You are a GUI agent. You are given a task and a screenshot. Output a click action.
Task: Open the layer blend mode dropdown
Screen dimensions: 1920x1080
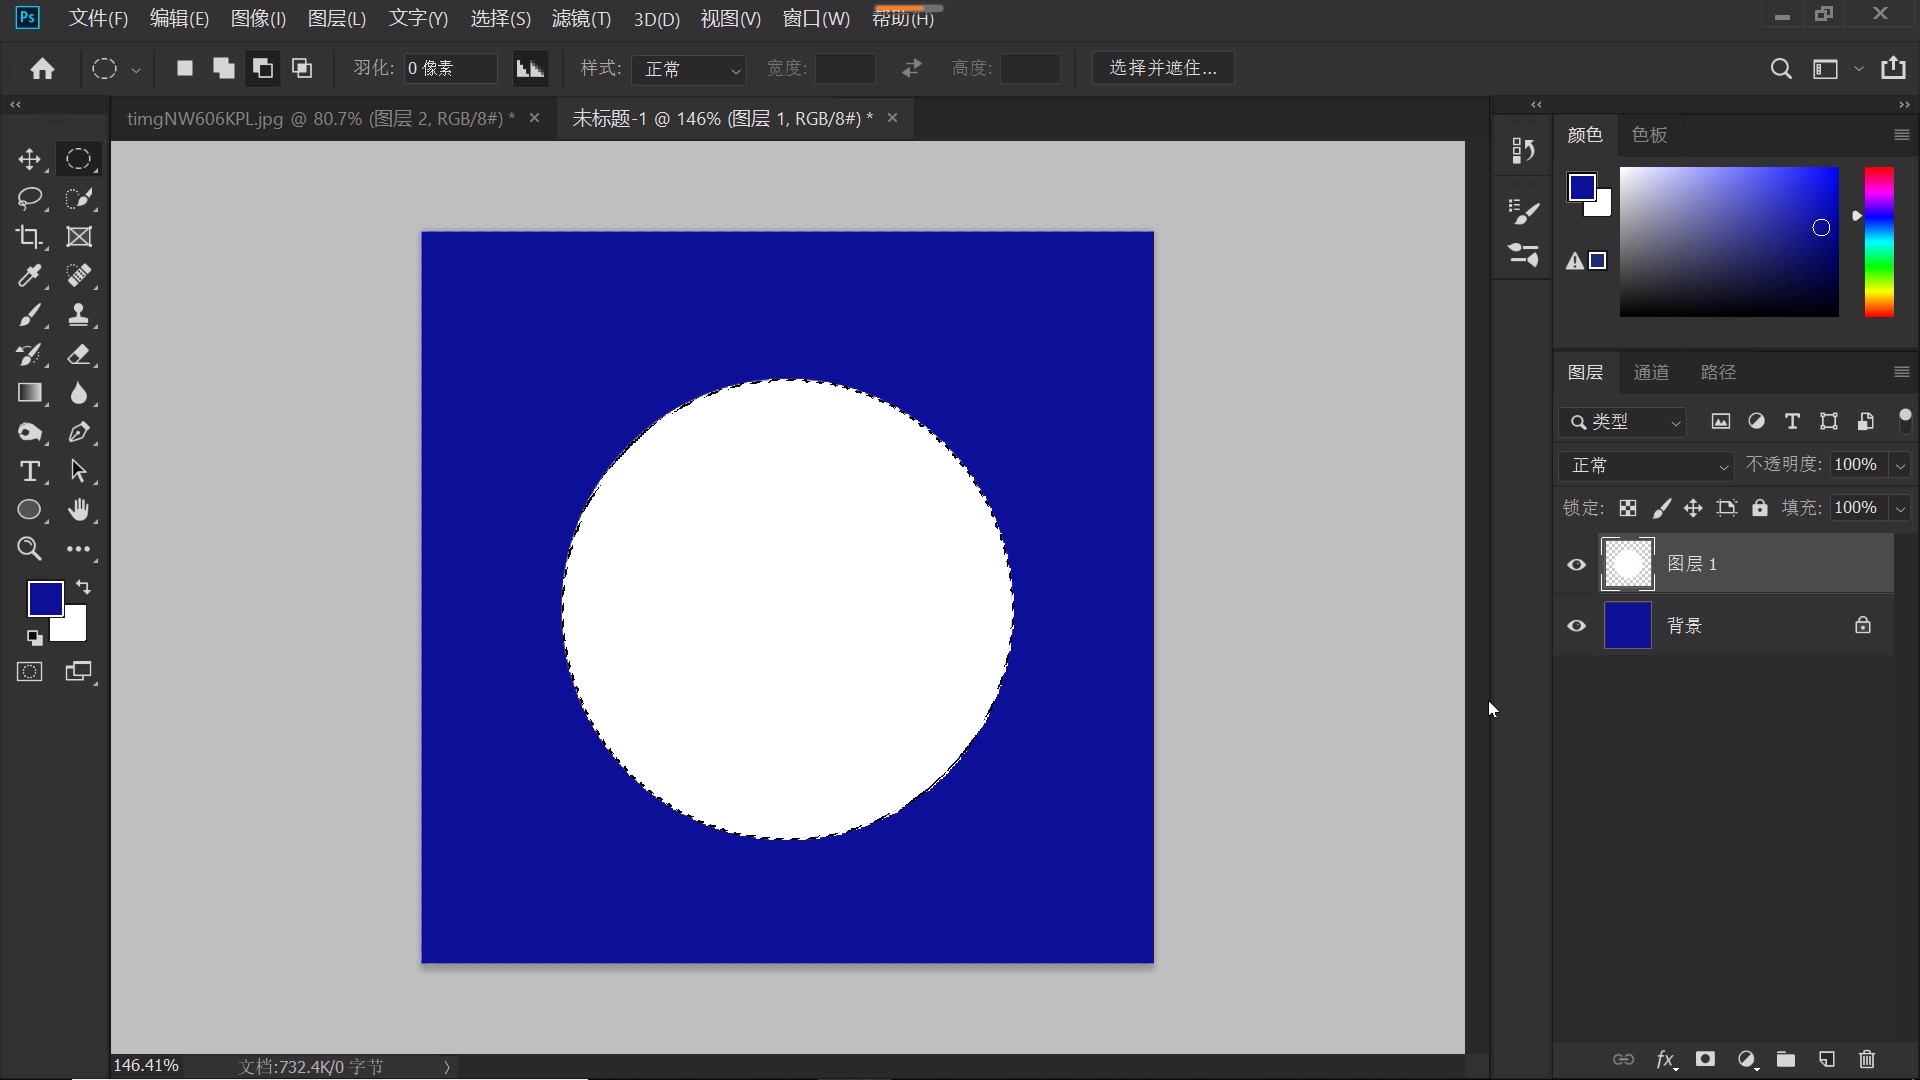click(x=1647, y=465)
